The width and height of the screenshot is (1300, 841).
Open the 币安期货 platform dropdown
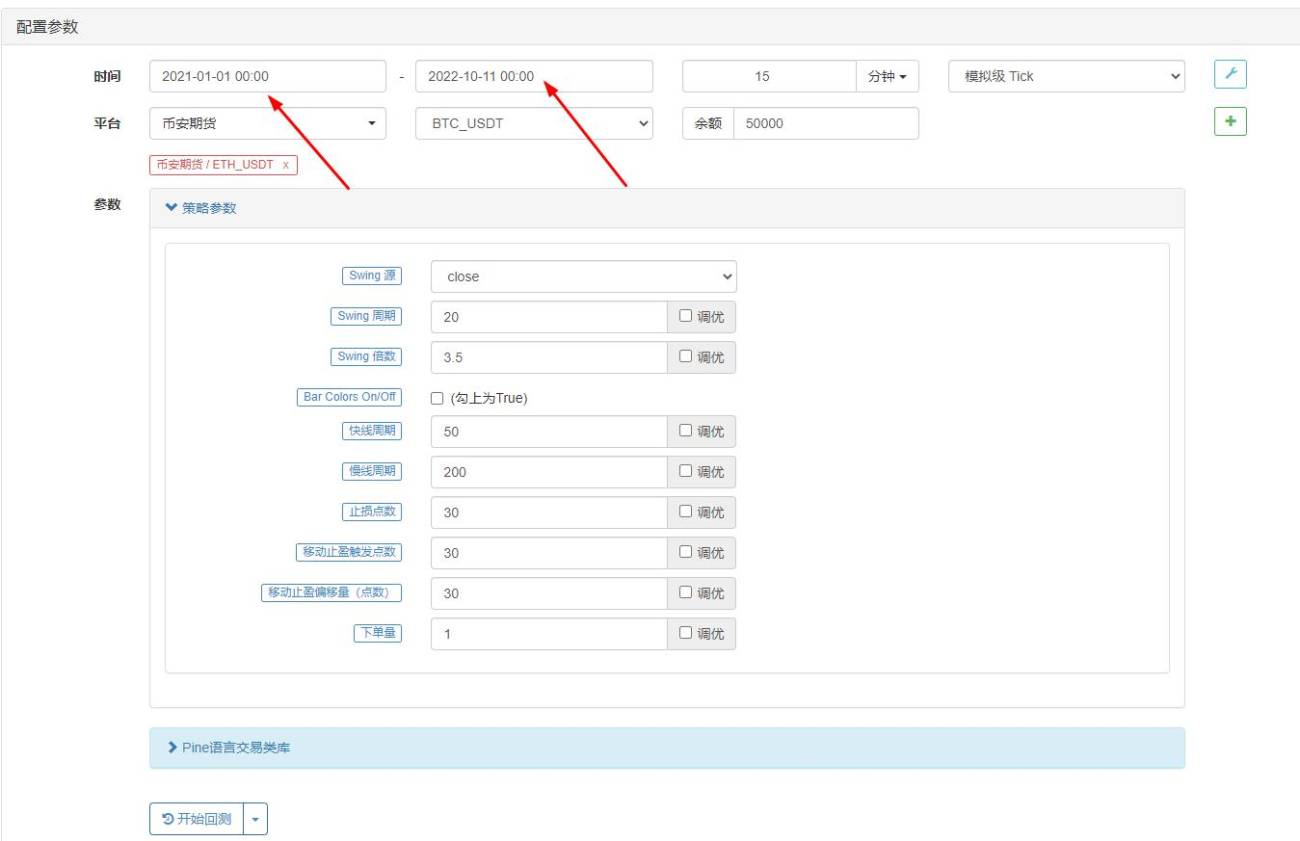point(267,124)
